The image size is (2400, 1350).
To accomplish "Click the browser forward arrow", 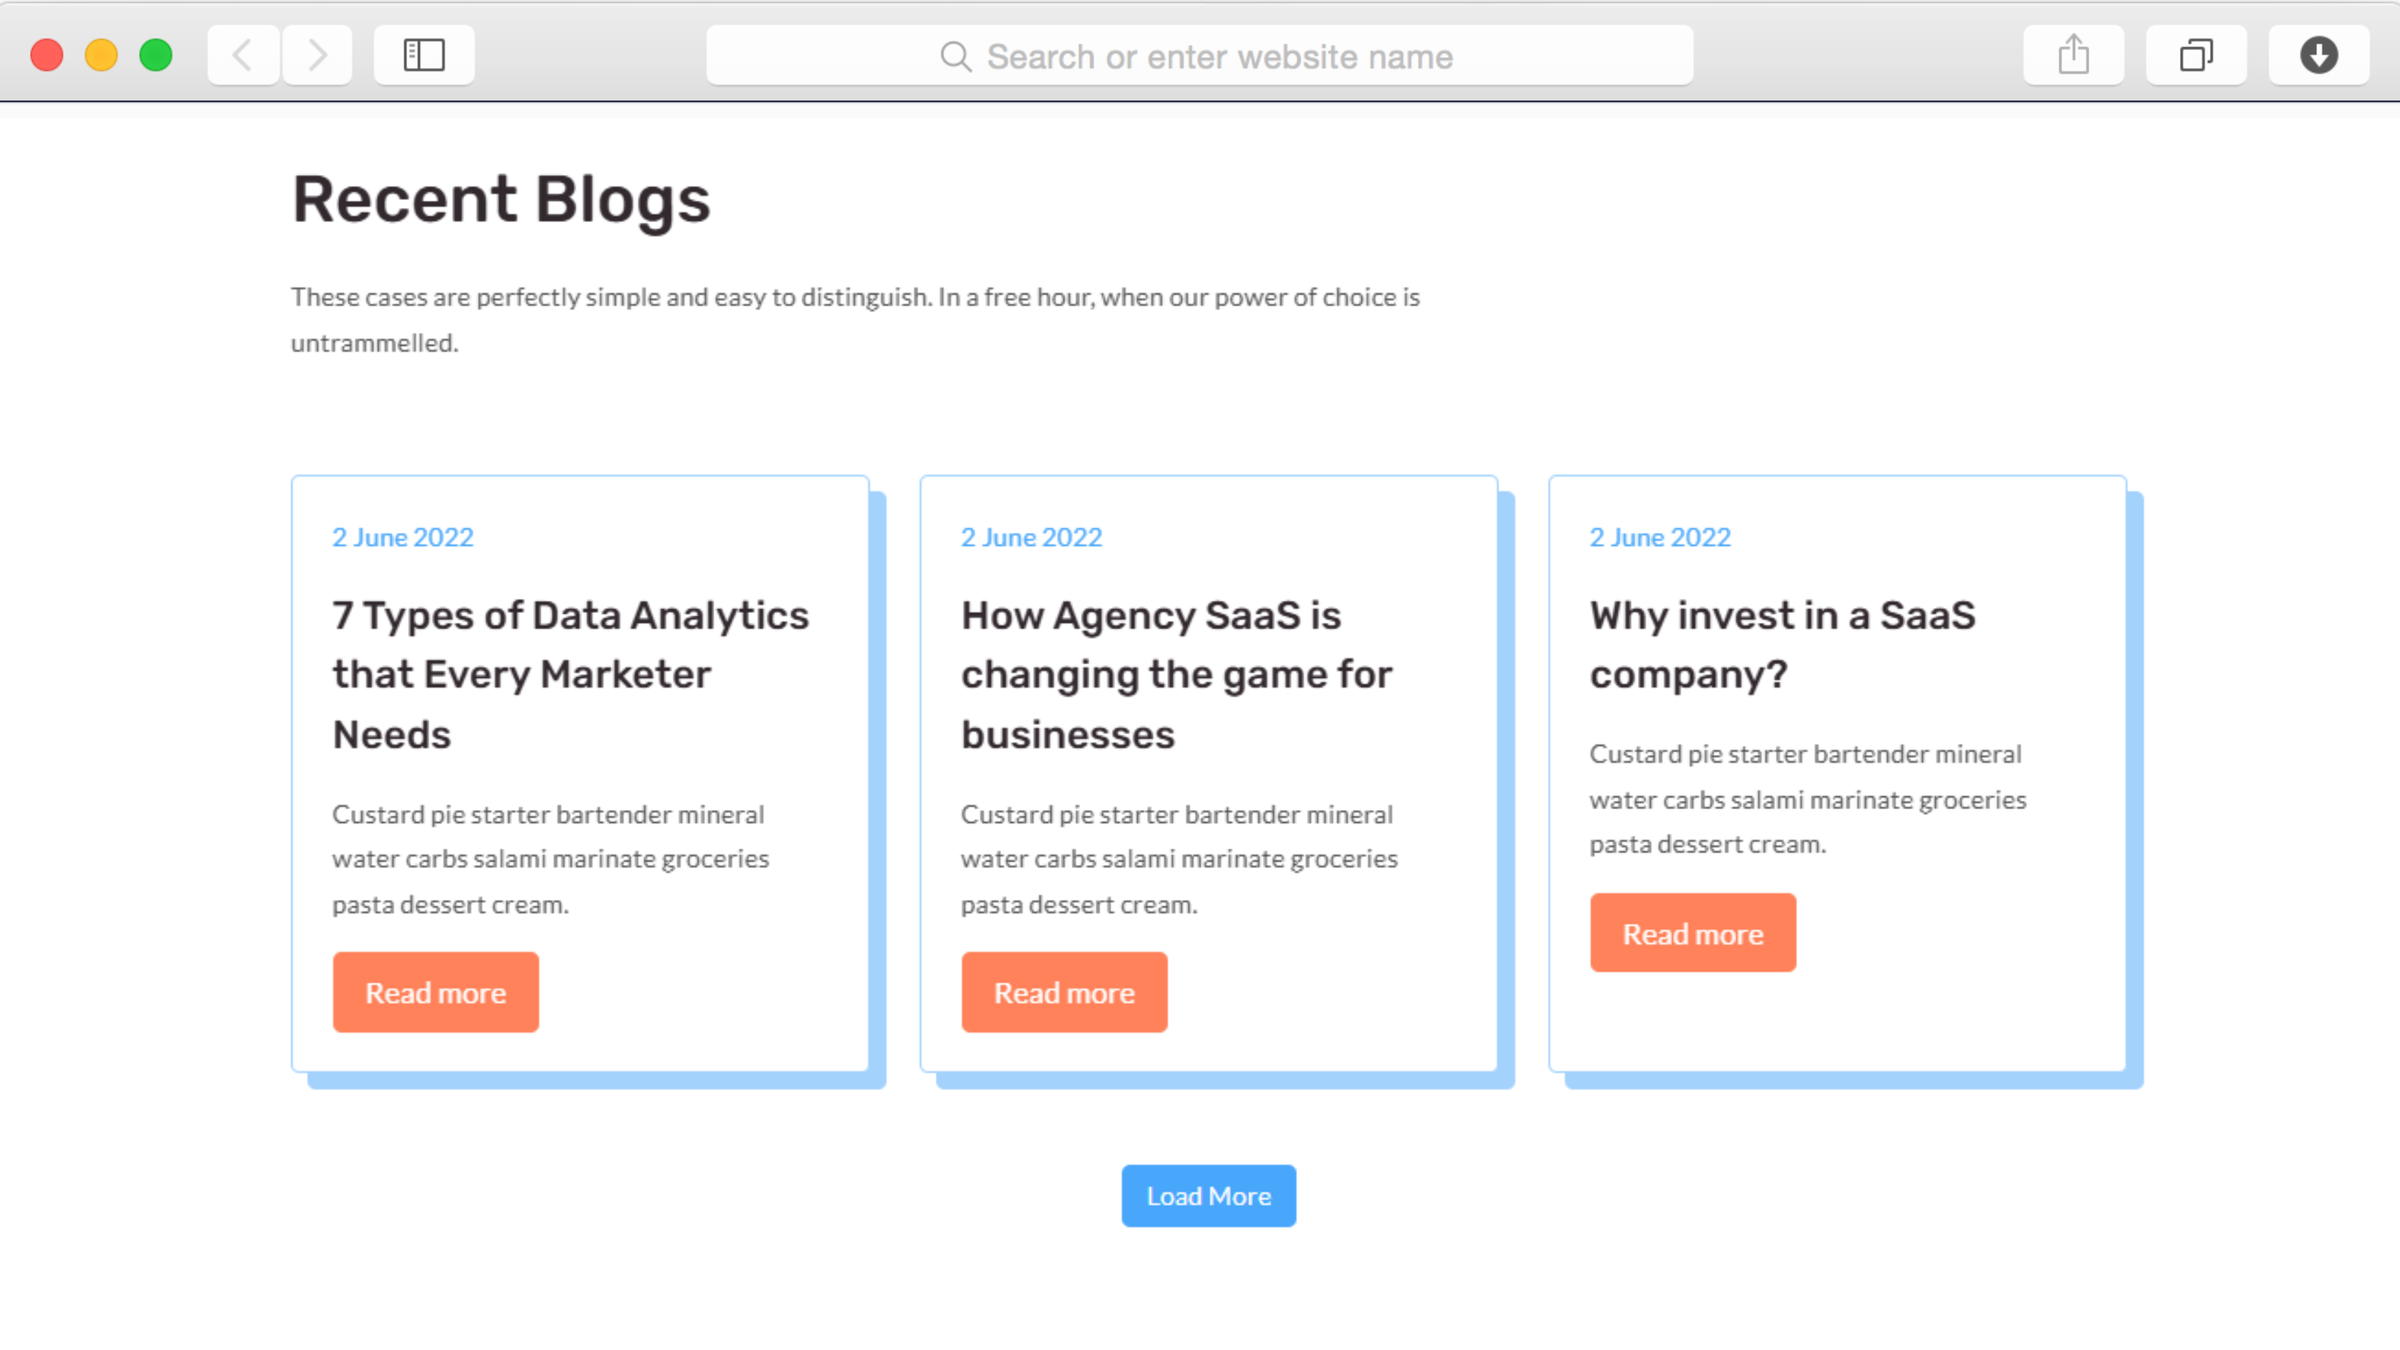I will [x=317, y=55].
